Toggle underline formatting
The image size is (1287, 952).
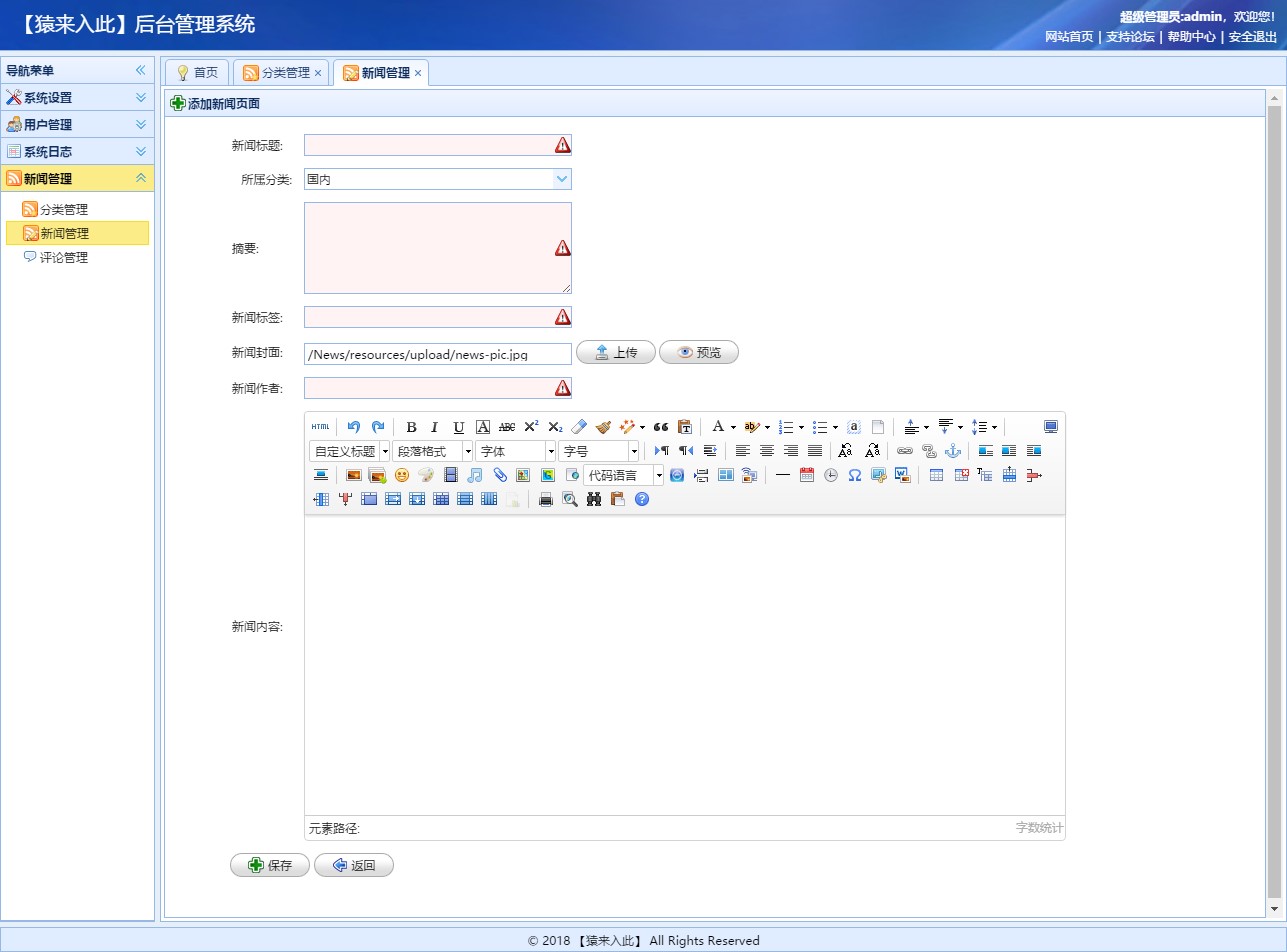[x=459, y=426]
